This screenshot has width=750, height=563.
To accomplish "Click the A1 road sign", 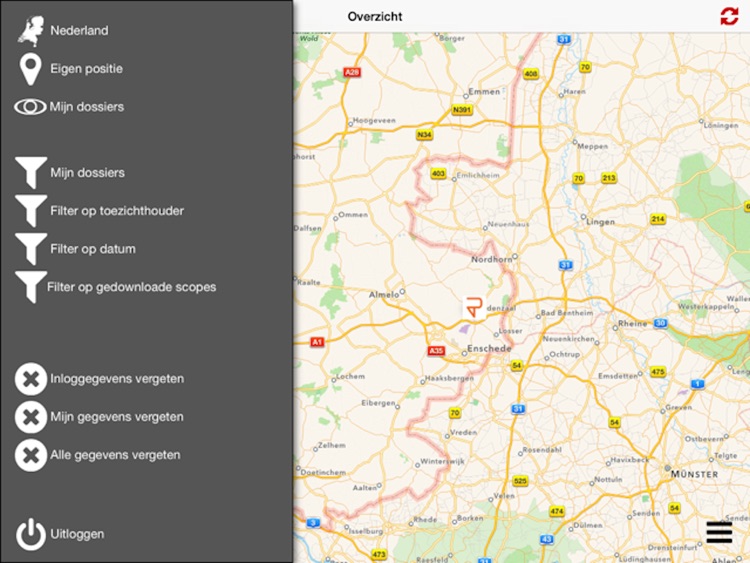I will click(317, 342).
